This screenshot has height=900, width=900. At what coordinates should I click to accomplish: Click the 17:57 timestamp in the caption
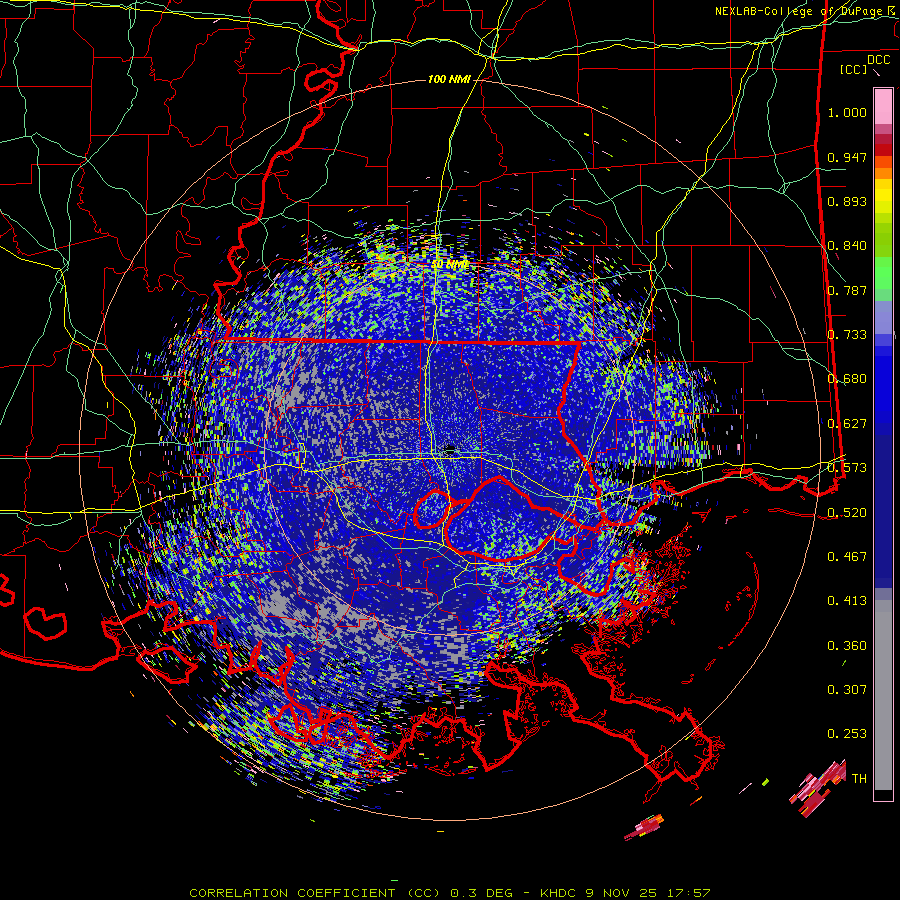point(689,893)
